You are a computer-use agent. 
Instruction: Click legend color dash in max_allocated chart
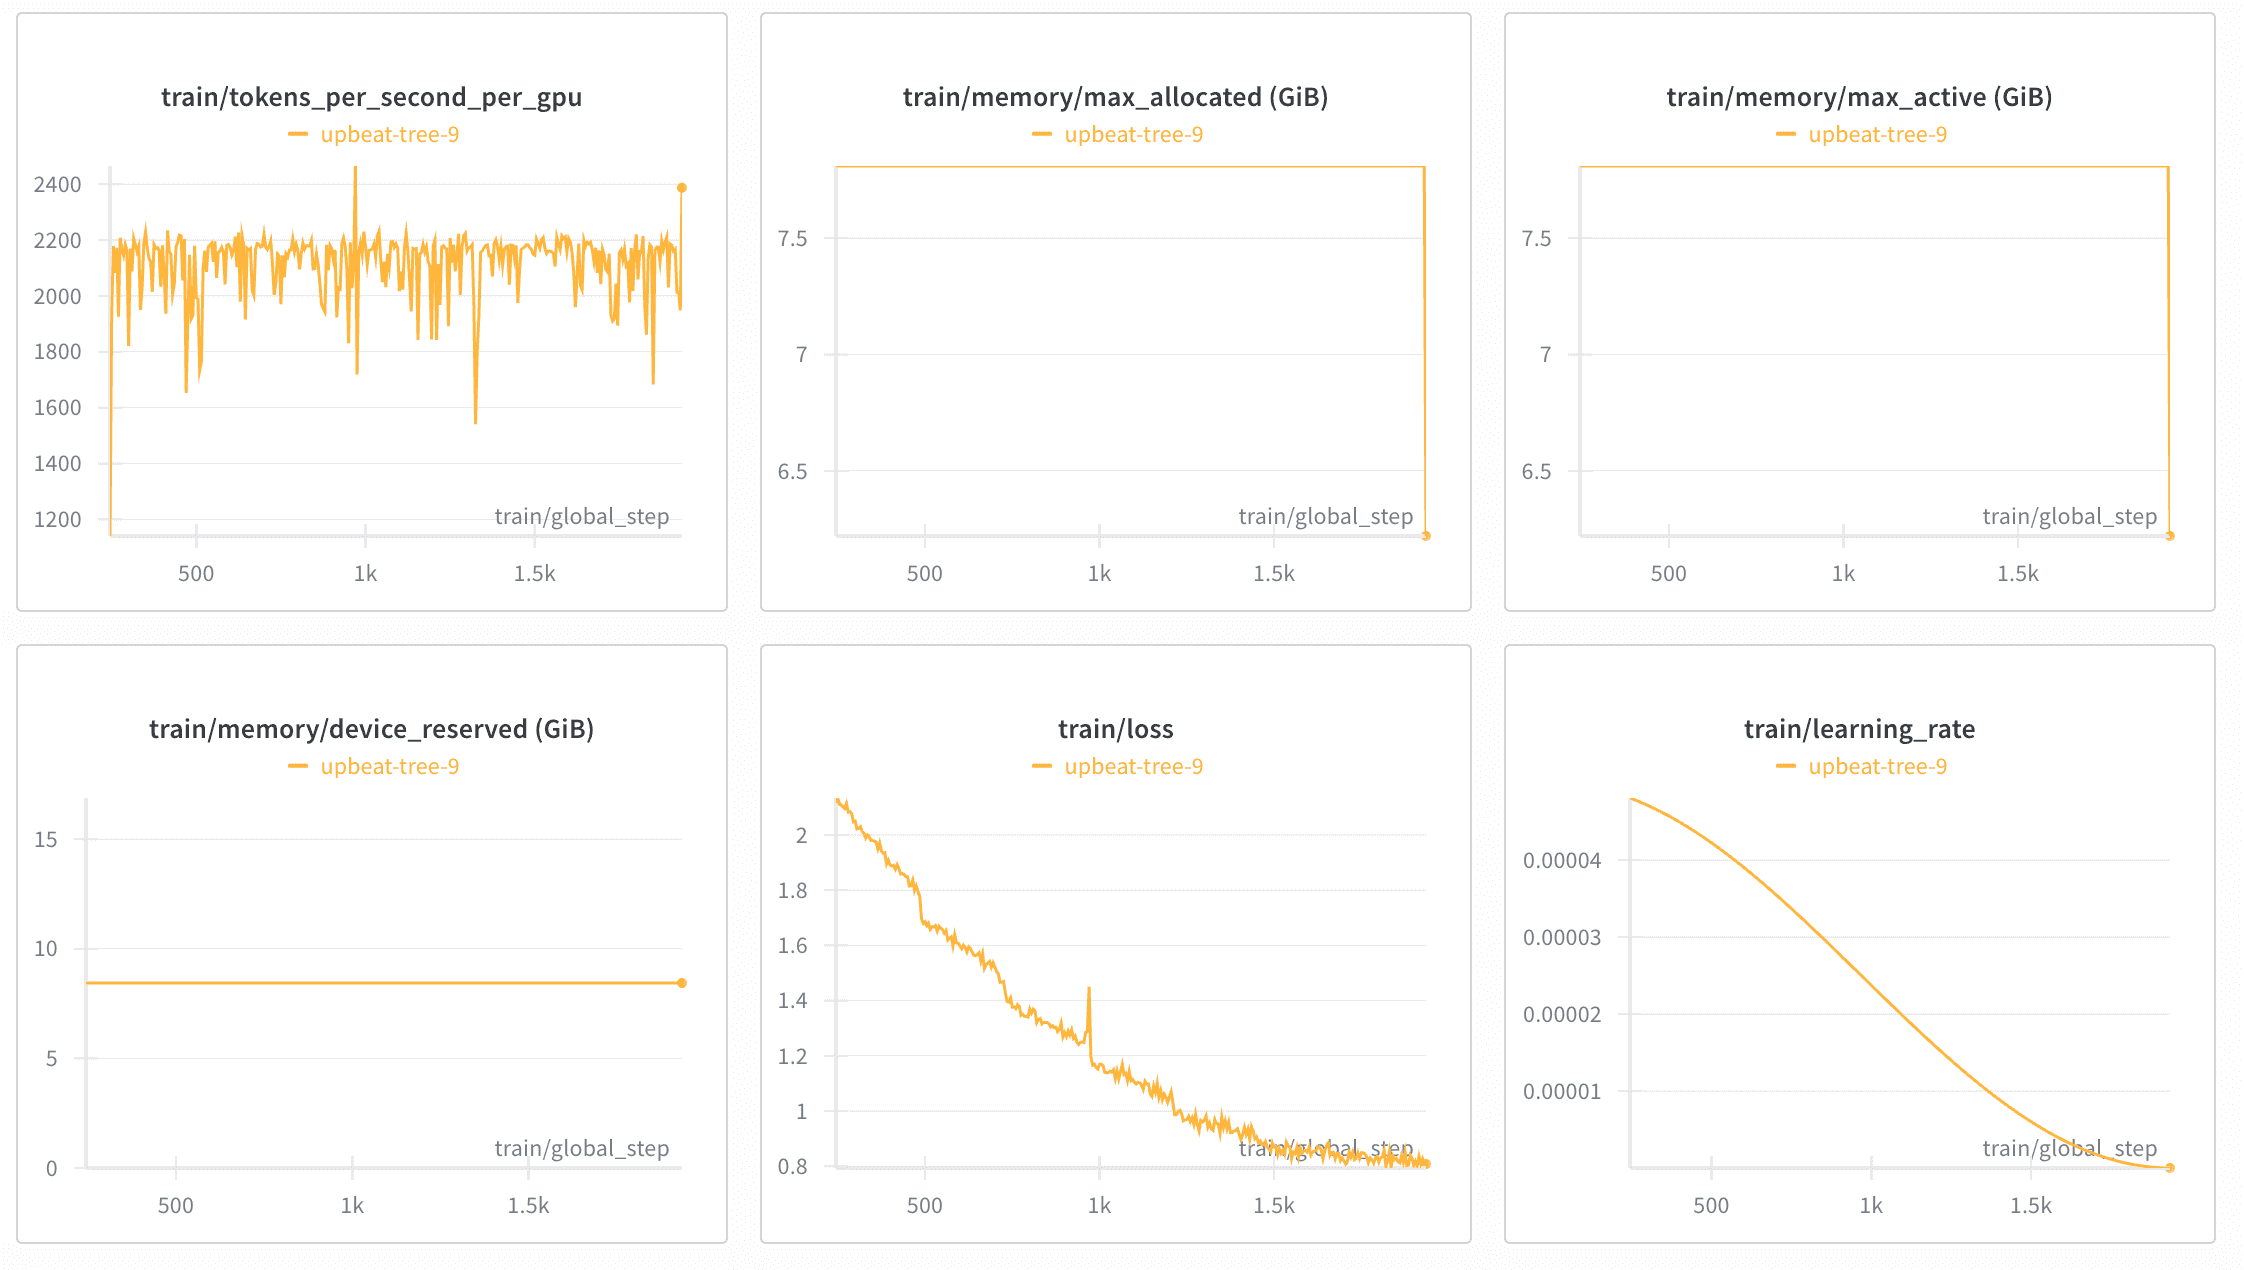1041,135
